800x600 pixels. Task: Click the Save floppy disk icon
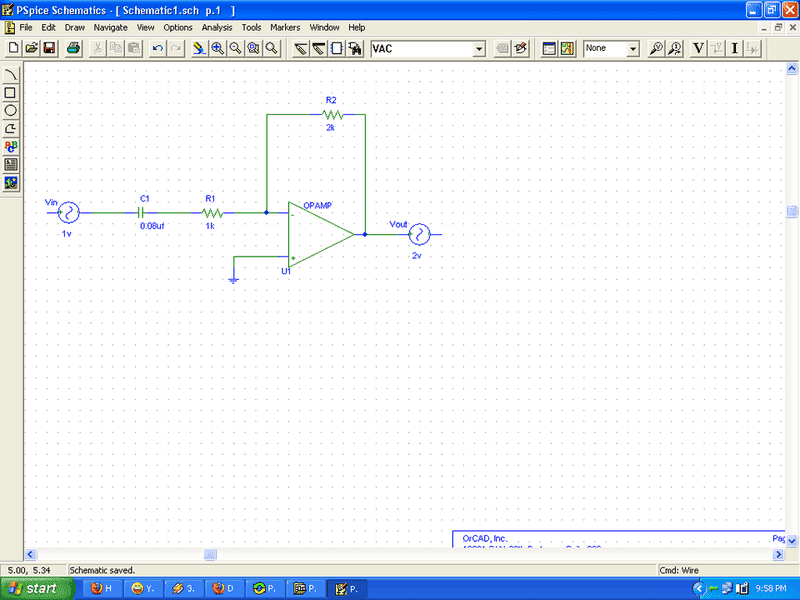[x=49, y=48]
